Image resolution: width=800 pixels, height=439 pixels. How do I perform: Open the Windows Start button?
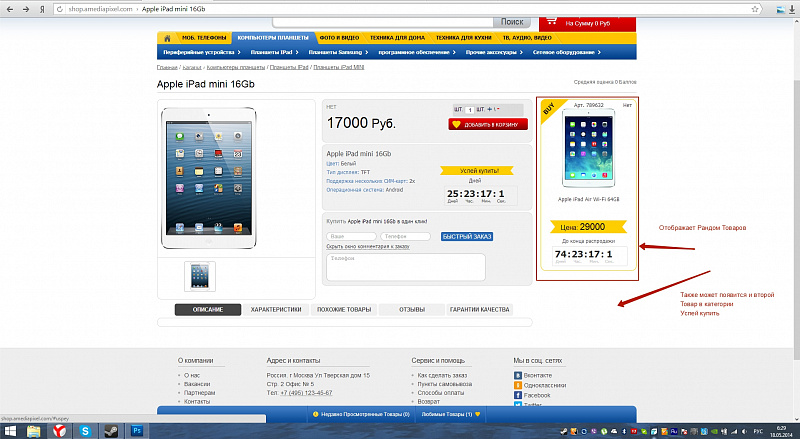10,431
